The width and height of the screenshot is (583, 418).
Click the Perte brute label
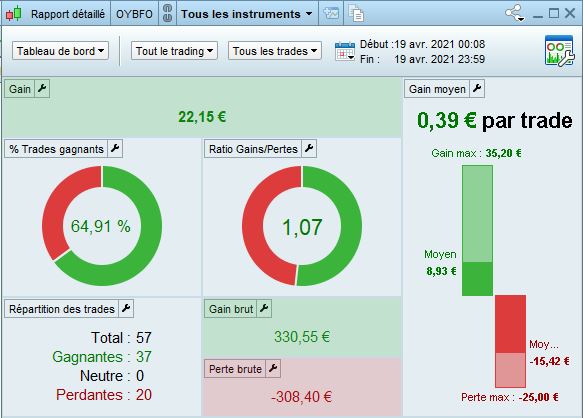pyautogui.click(x=235, y=369)
